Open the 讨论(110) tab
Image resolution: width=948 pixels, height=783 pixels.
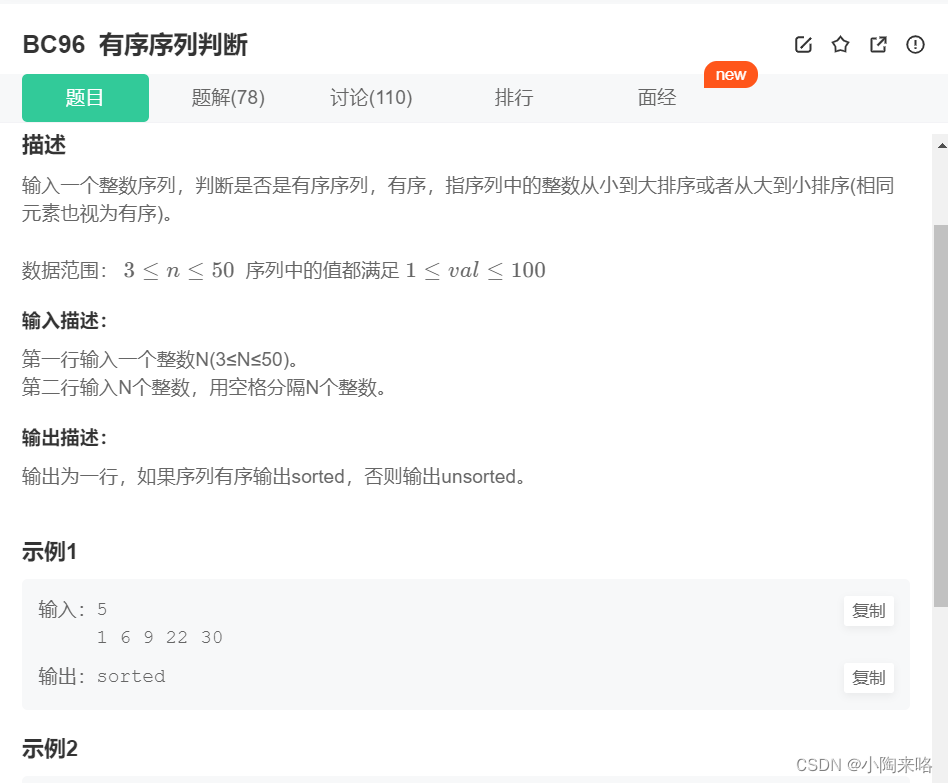tap(371, 97)
